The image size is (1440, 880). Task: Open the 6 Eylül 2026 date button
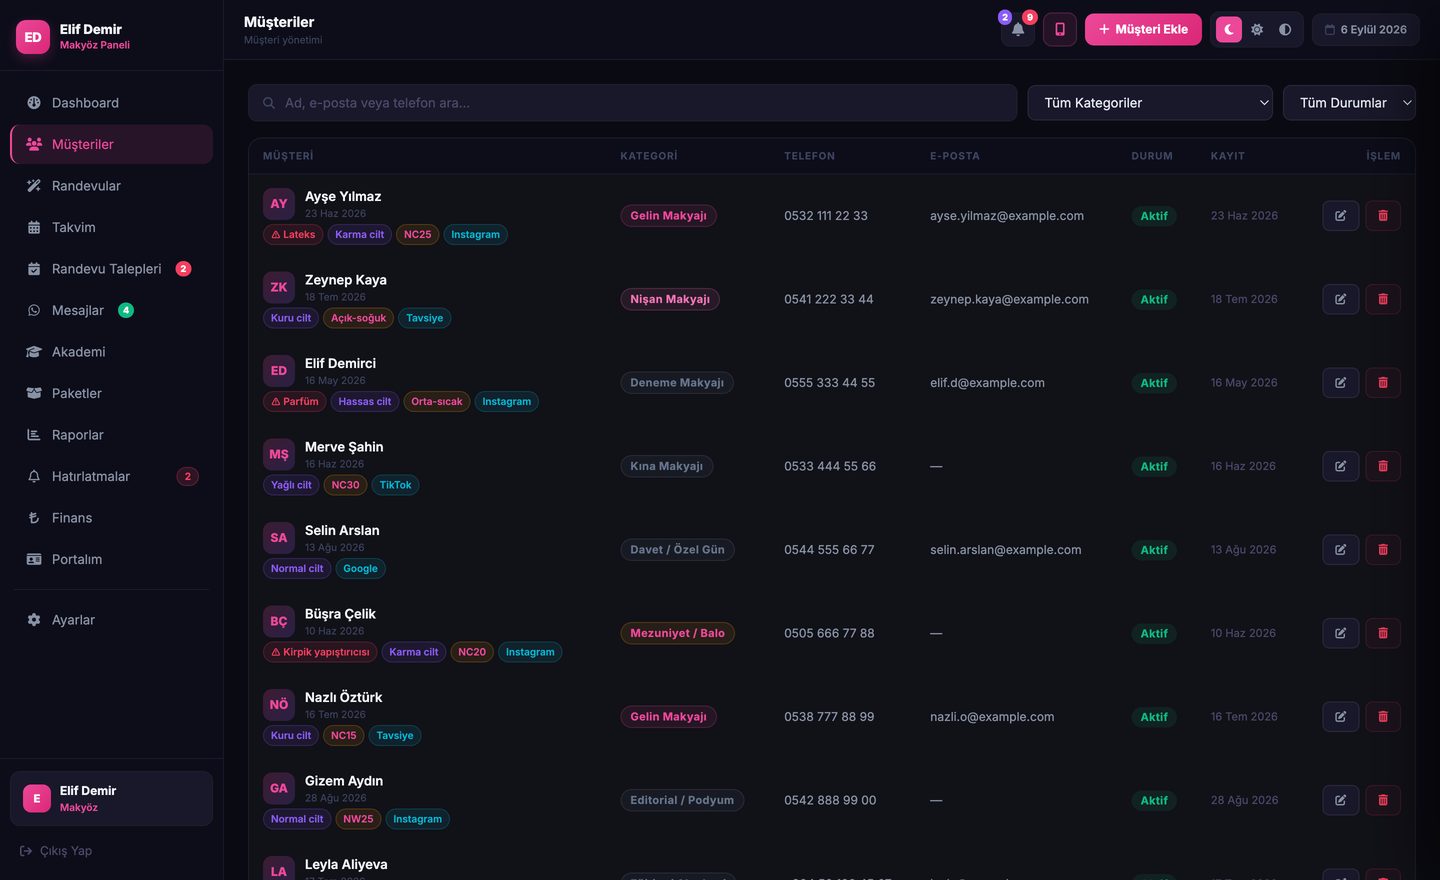[1365, 29]
